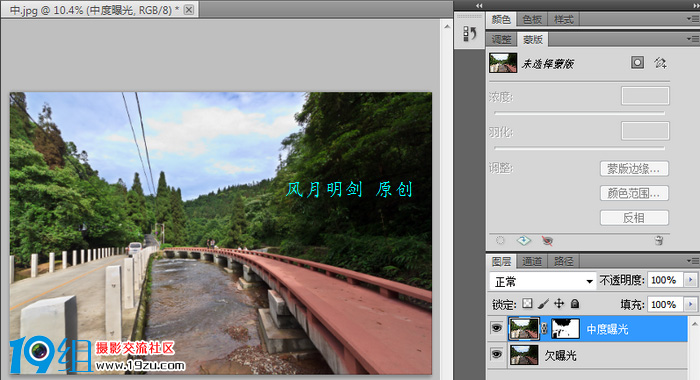Click the 蒙版边缘... button
This screenshot has width=700, height=380.
(634, 169)
